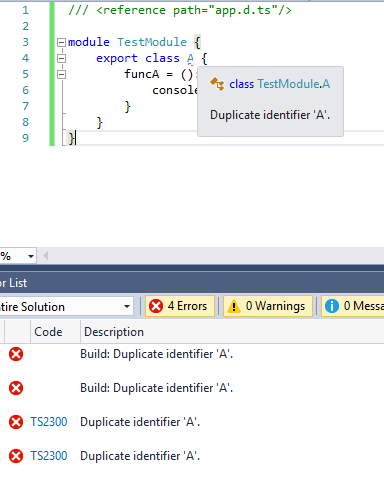Click the squiggled identifier A on line 4

point(190,59)
